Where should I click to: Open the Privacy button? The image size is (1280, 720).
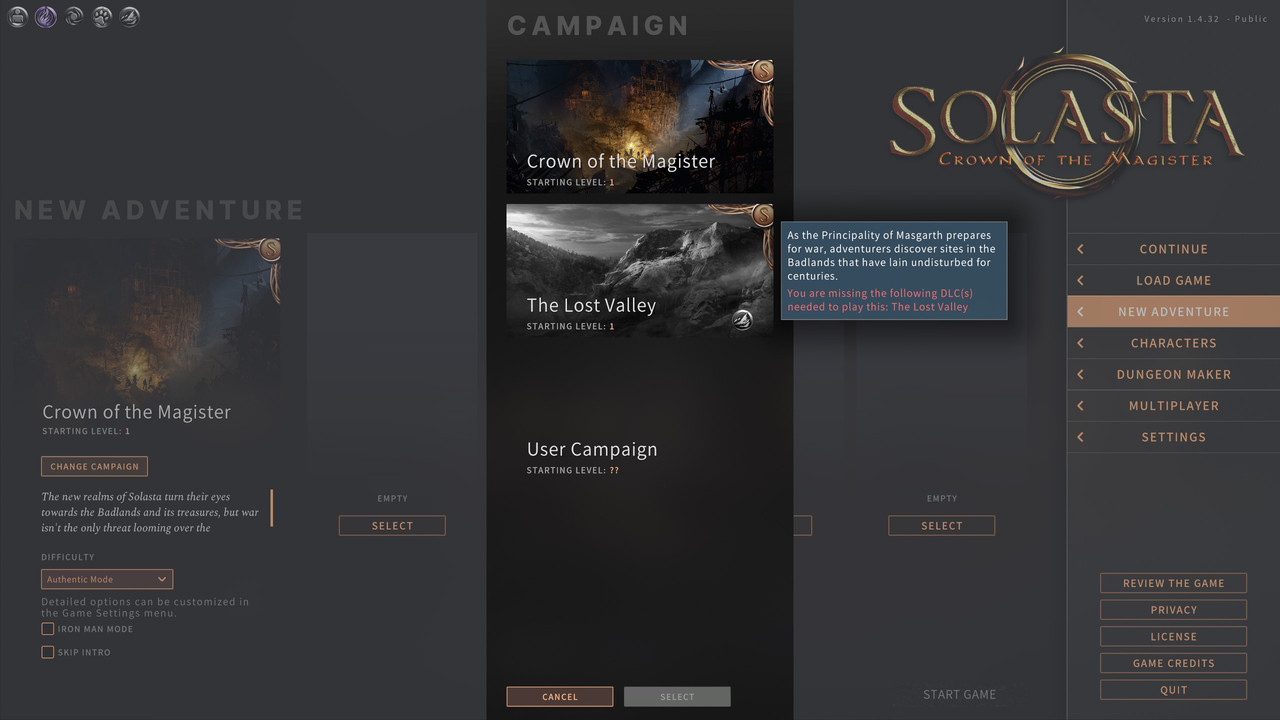click(x=1173, y=610)
